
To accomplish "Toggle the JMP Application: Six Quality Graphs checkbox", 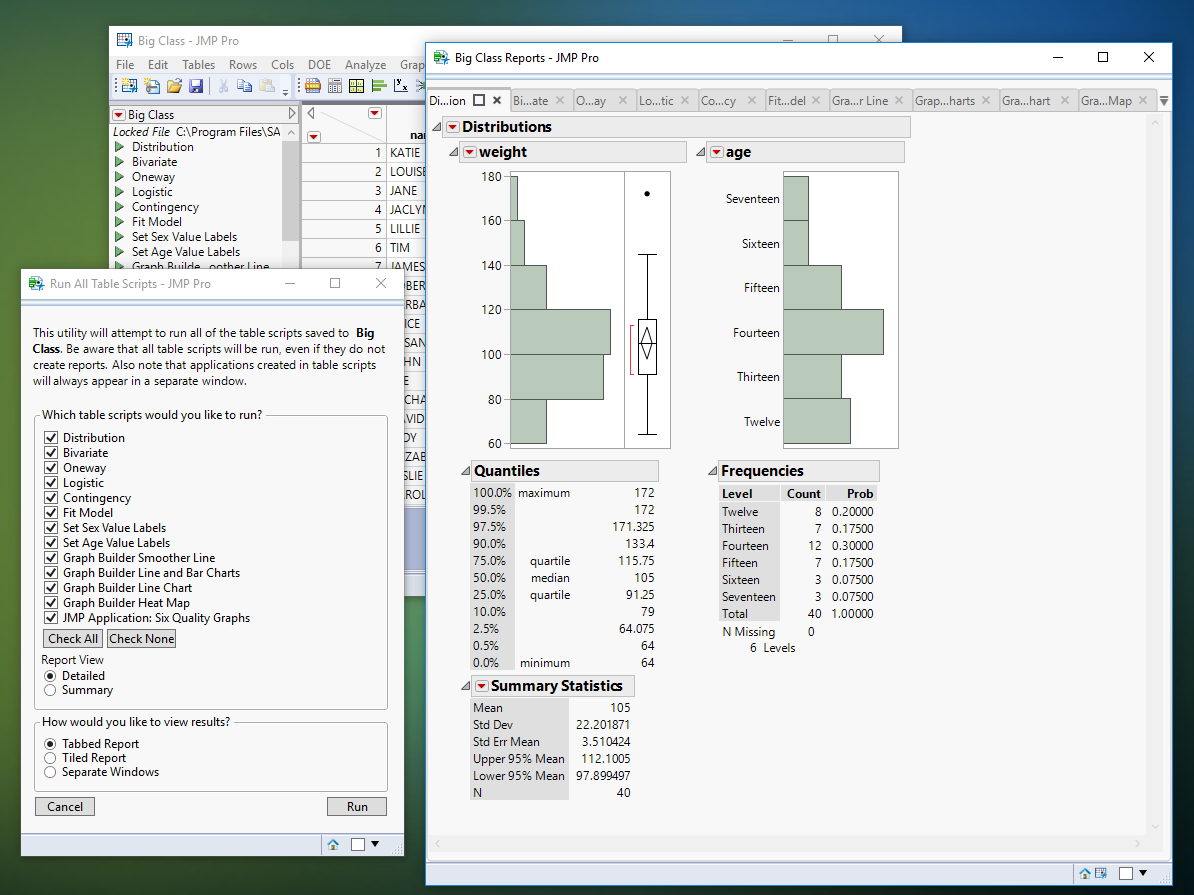I will (x=50, y=617).
